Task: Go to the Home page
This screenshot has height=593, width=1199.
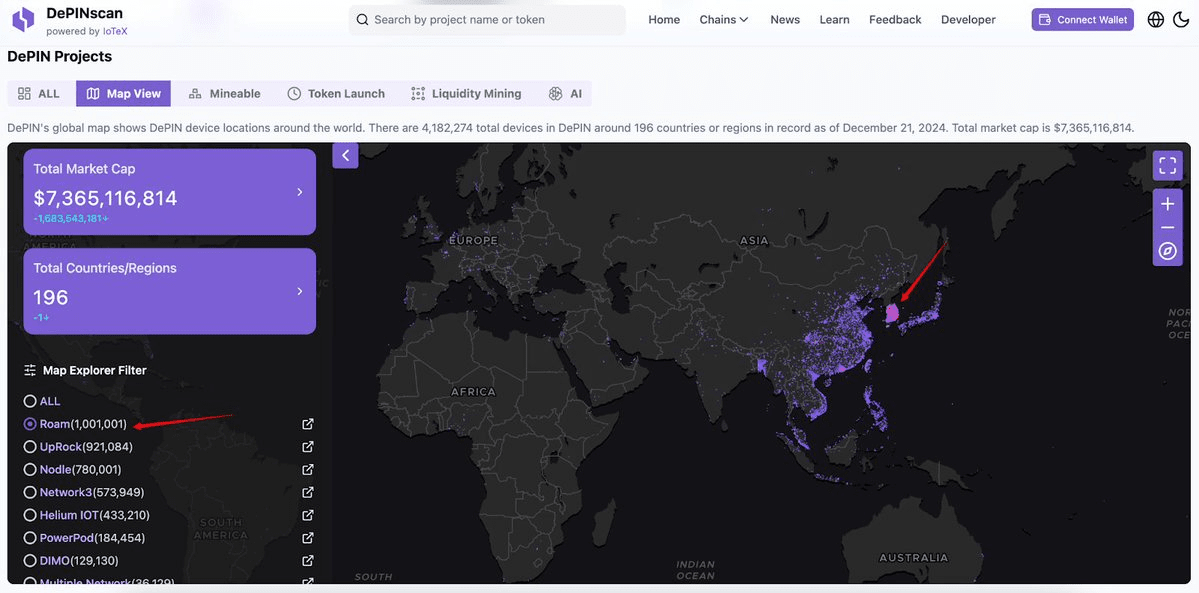Action: [x=664, y=20]
